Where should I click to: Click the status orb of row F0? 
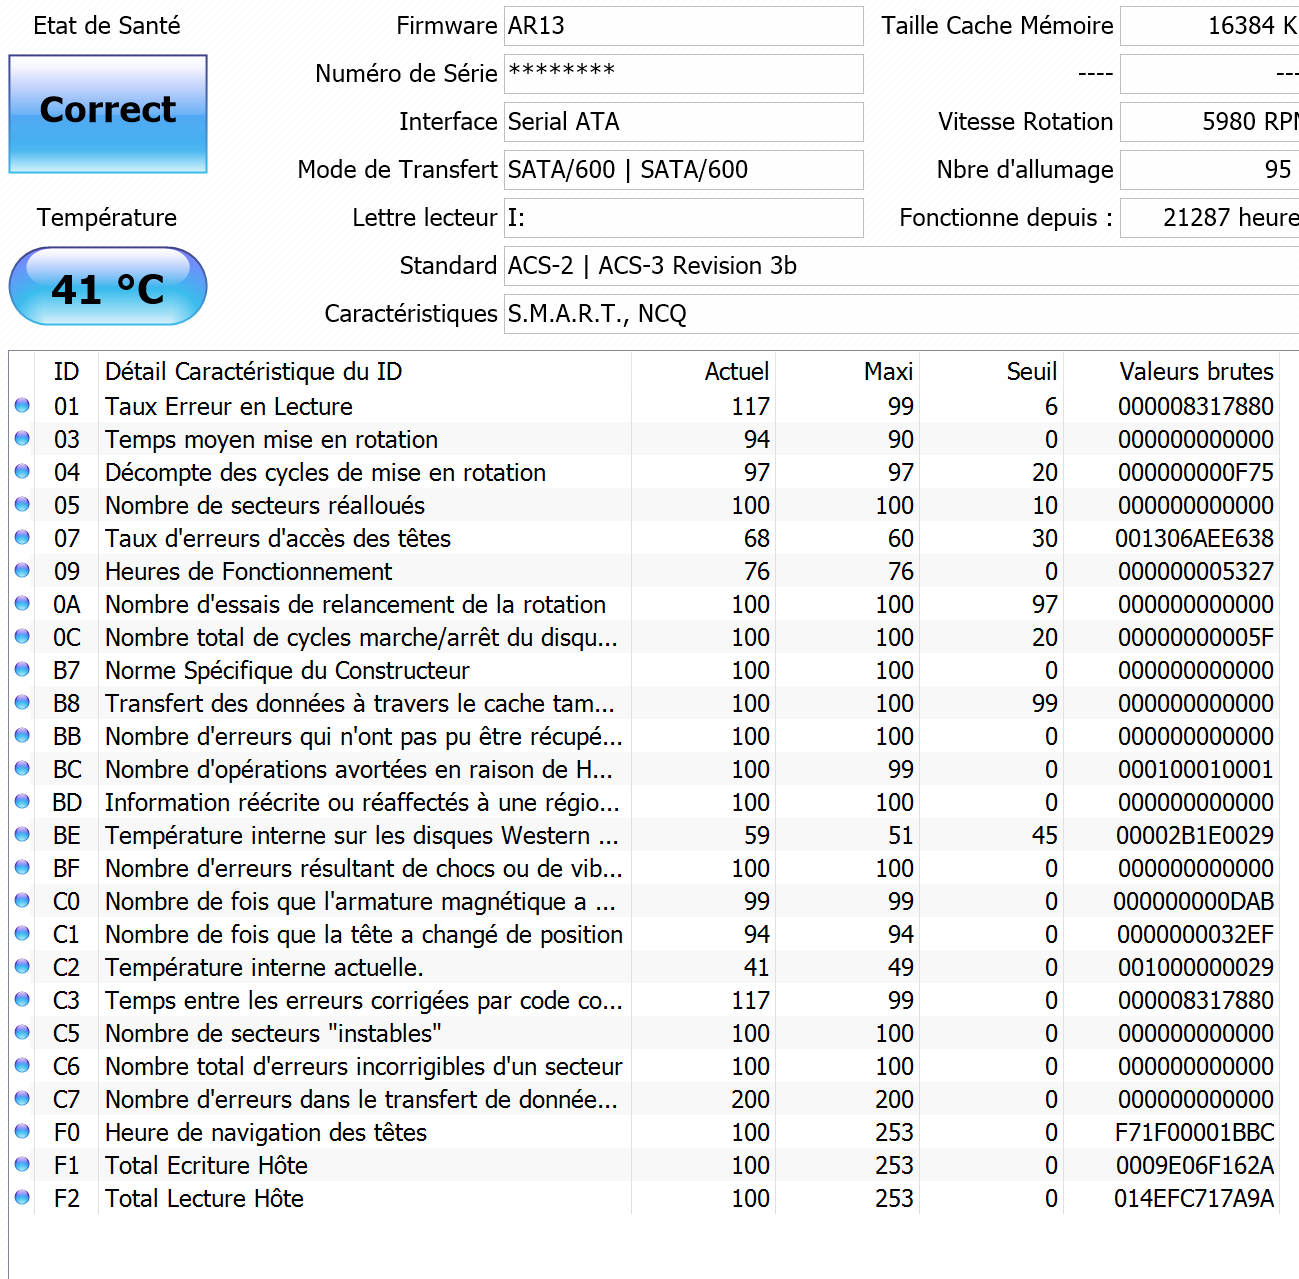(x=22, y=1131)
